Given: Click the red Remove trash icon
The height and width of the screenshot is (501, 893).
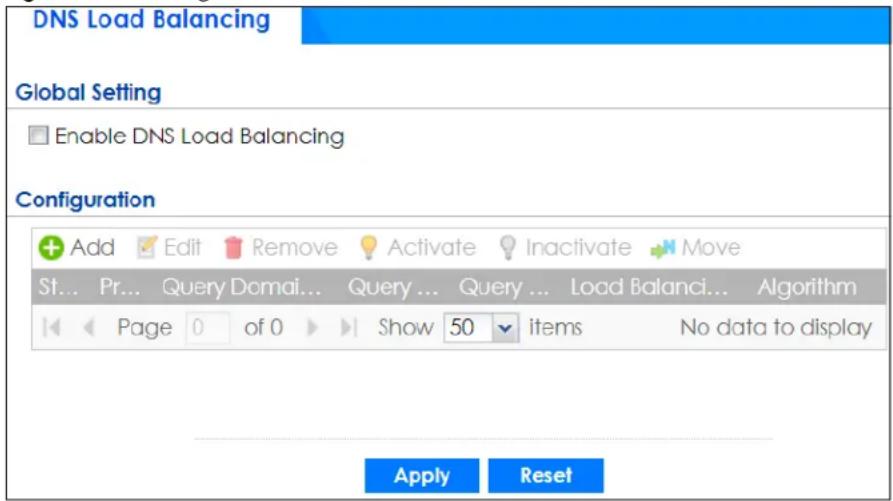Looking at the screenshot, I should click(234, 248).
